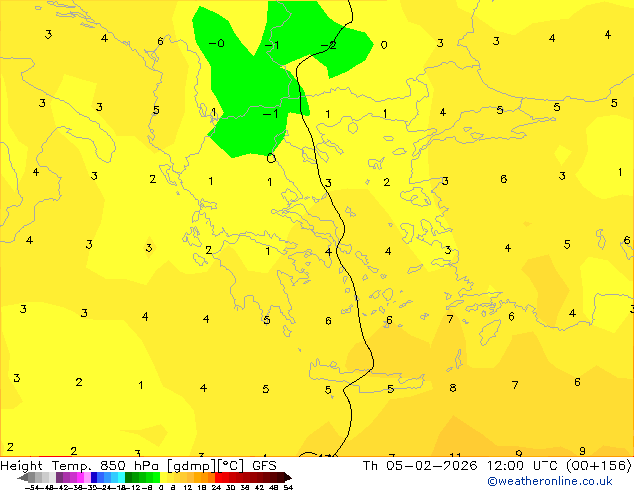Image resolution: width=634 pixels, height=490 pixels.
Task: Click the '[°C]' unit label in the caption
Action: (230, 466)
